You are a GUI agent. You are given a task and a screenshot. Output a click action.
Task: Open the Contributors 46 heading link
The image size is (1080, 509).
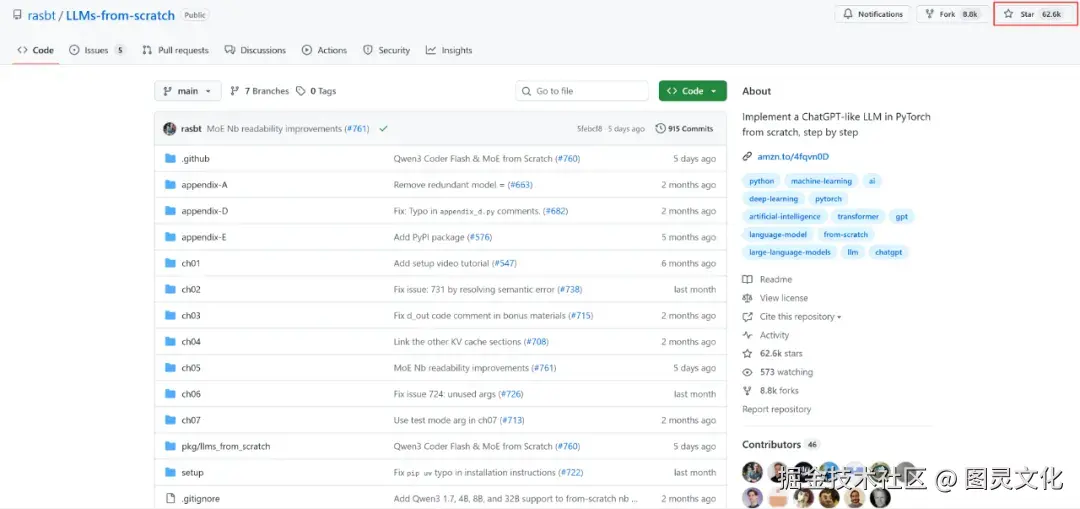tap(781, 445)
